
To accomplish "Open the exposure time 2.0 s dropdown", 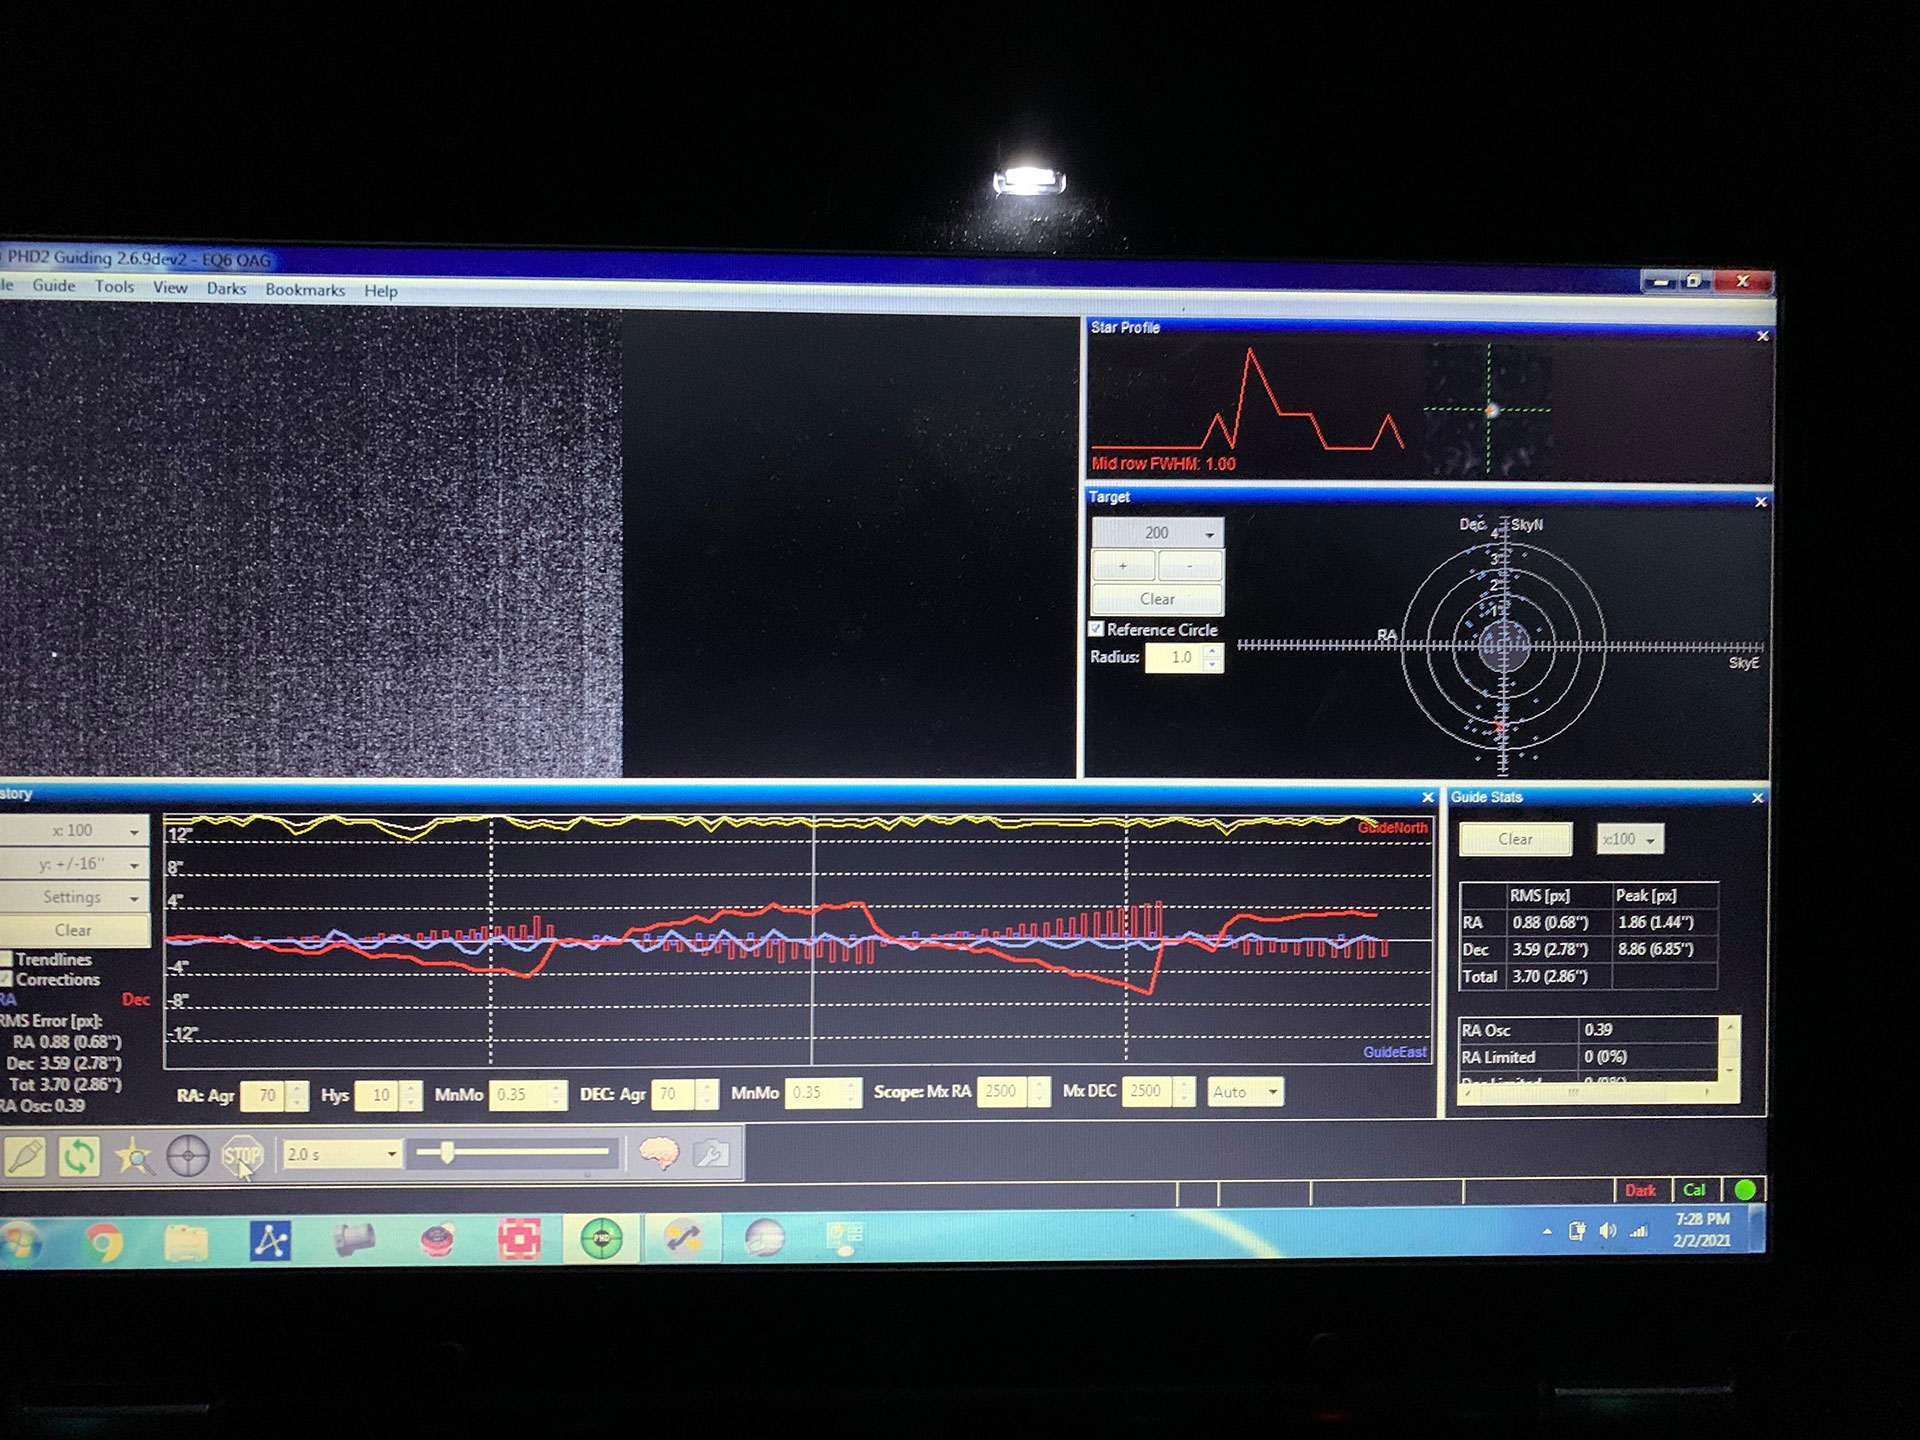I will (x=341, y=1154).
